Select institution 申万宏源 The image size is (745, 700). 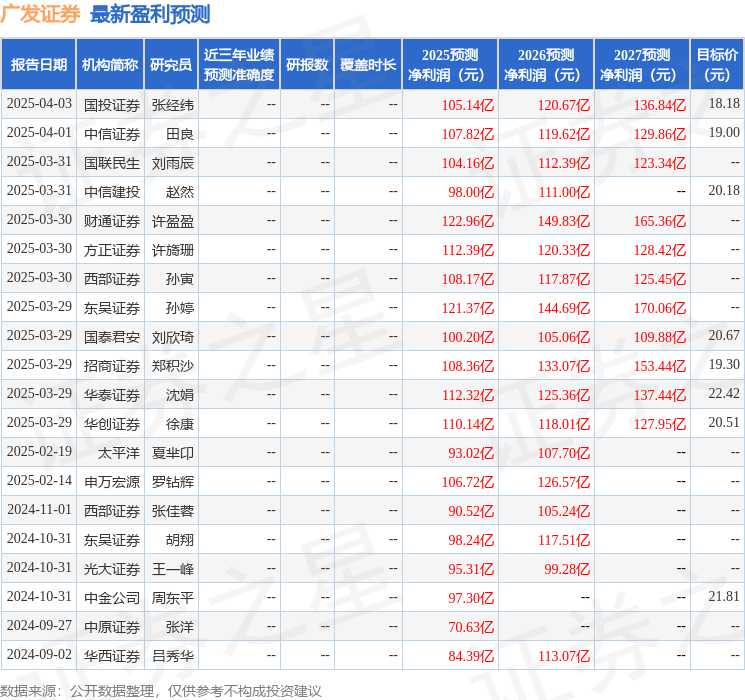point(112,482)
